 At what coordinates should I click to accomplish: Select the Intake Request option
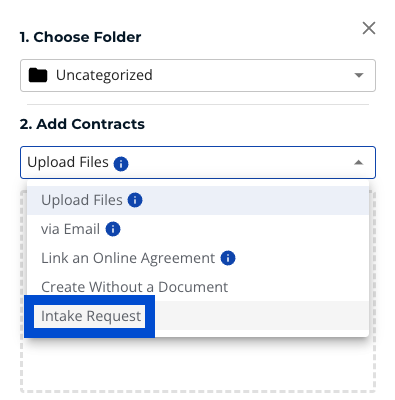coord(198,316)
